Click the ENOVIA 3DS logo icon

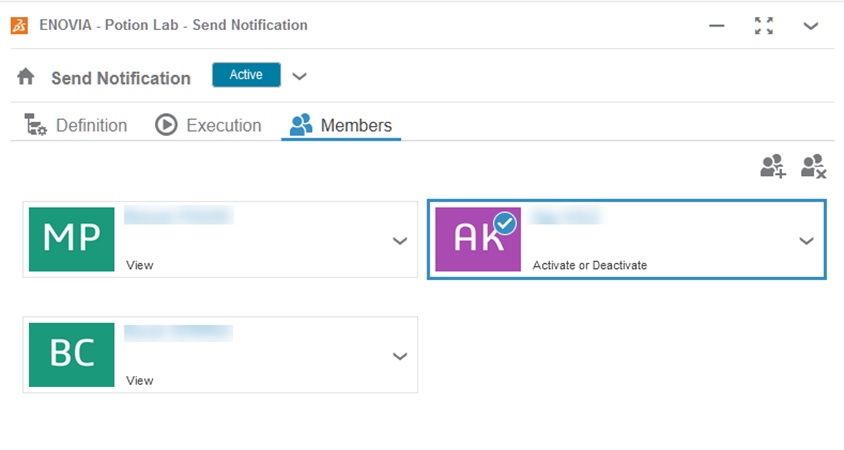[19, 25]
